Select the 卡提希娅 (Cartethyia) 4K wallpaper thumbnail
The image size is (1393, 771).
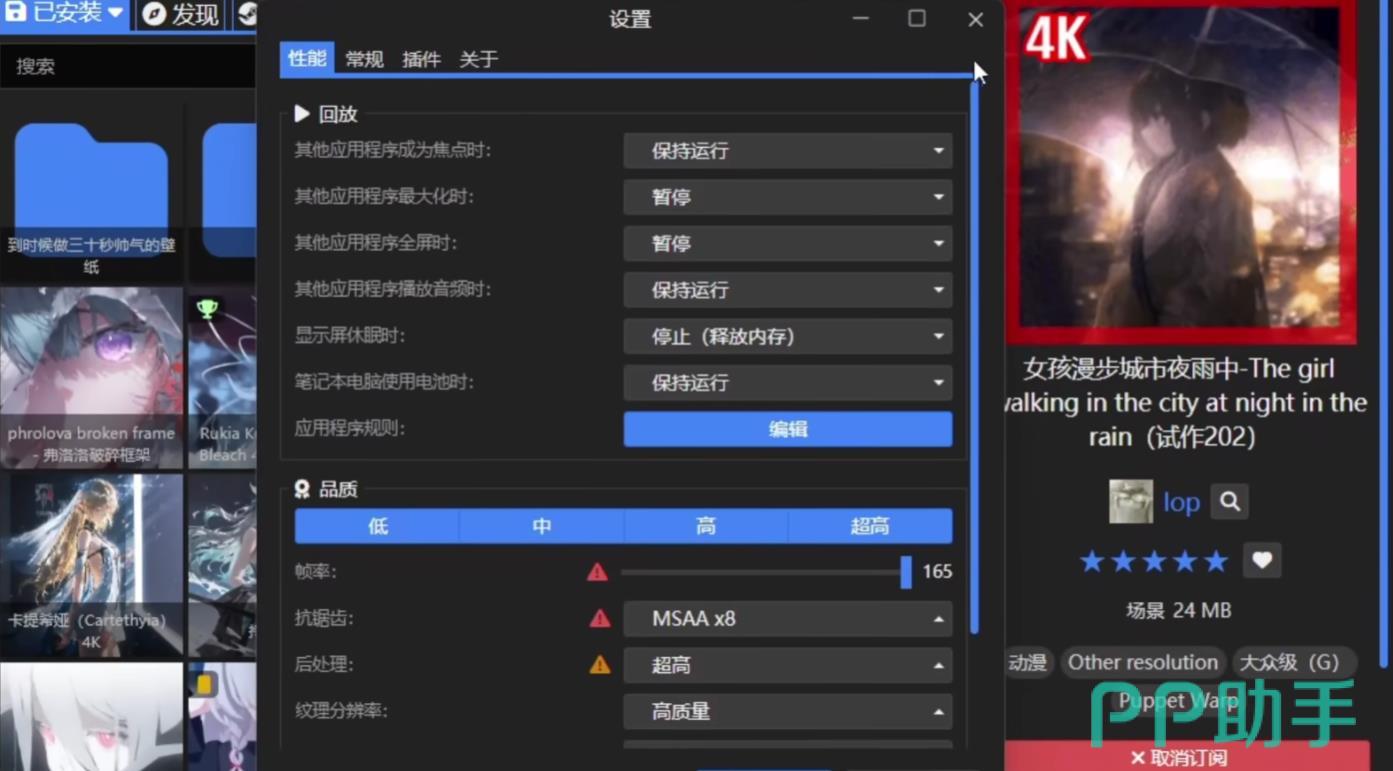point(91,565)
